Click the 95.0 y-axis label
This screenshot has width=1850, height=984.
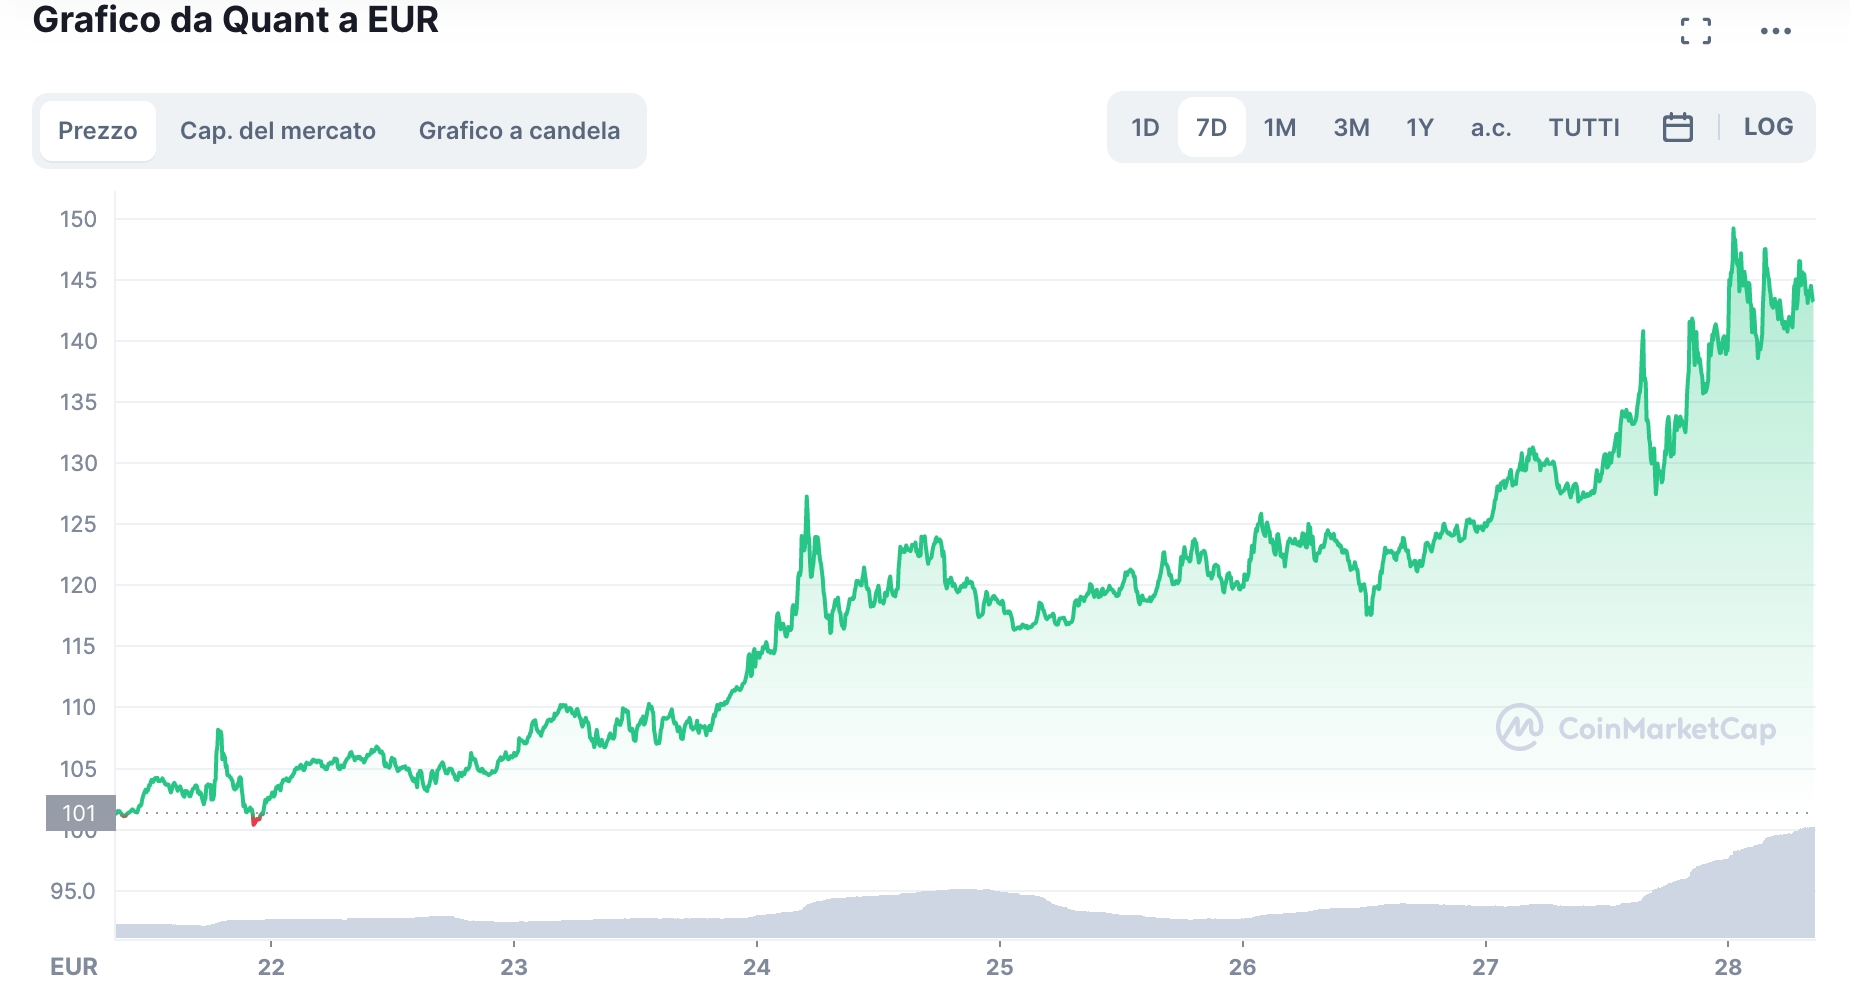(x=73, y=891)
